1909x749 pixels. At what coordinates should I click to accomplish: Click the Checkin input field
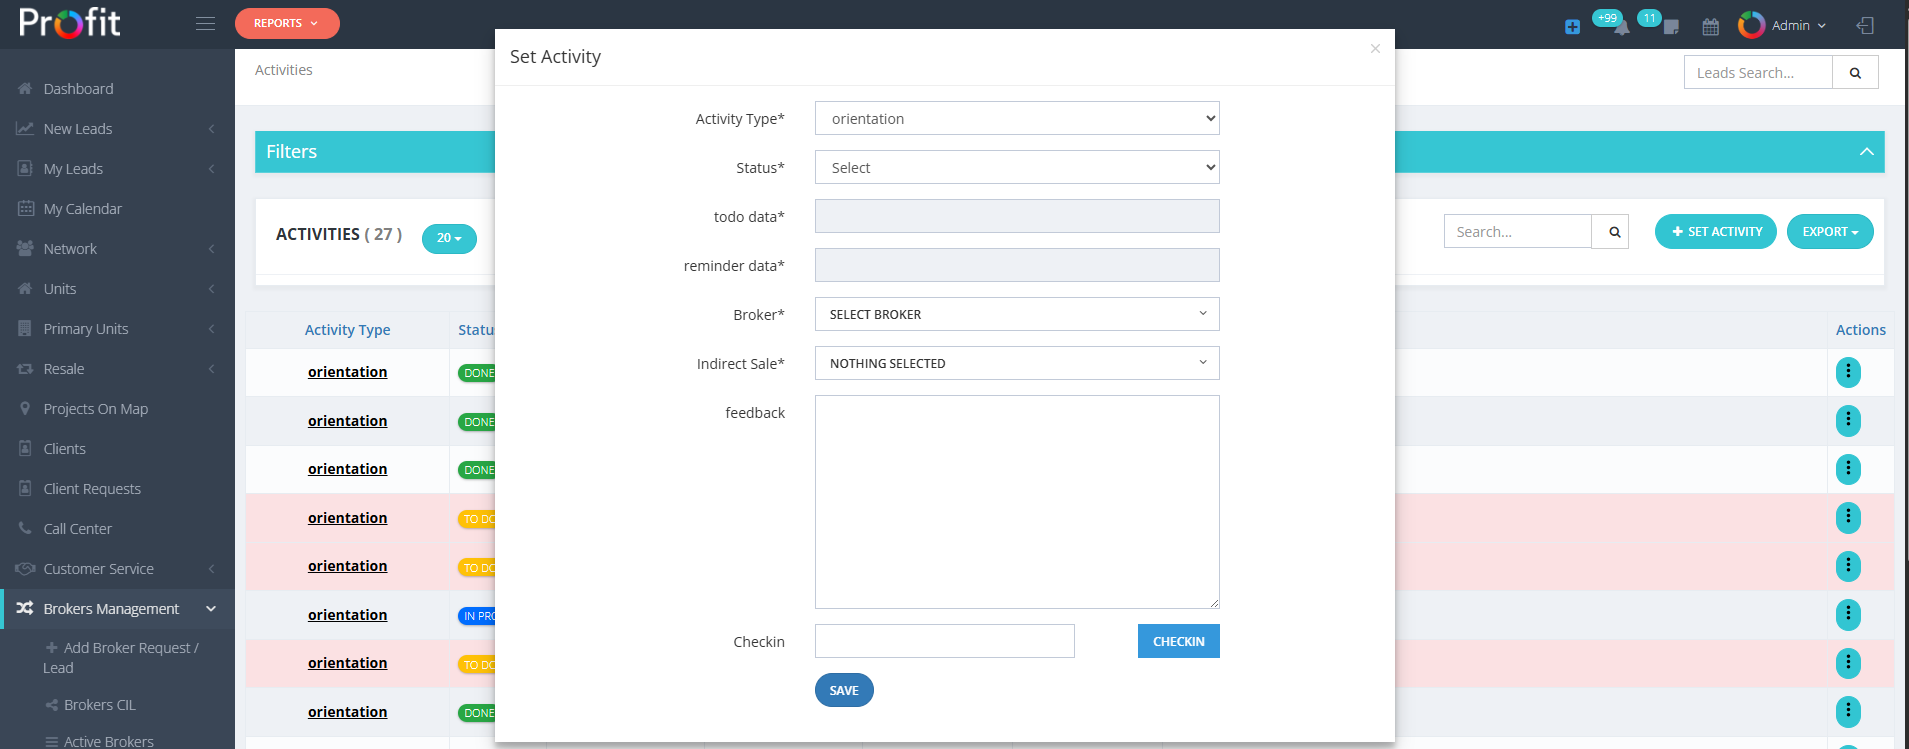[945, 641]
